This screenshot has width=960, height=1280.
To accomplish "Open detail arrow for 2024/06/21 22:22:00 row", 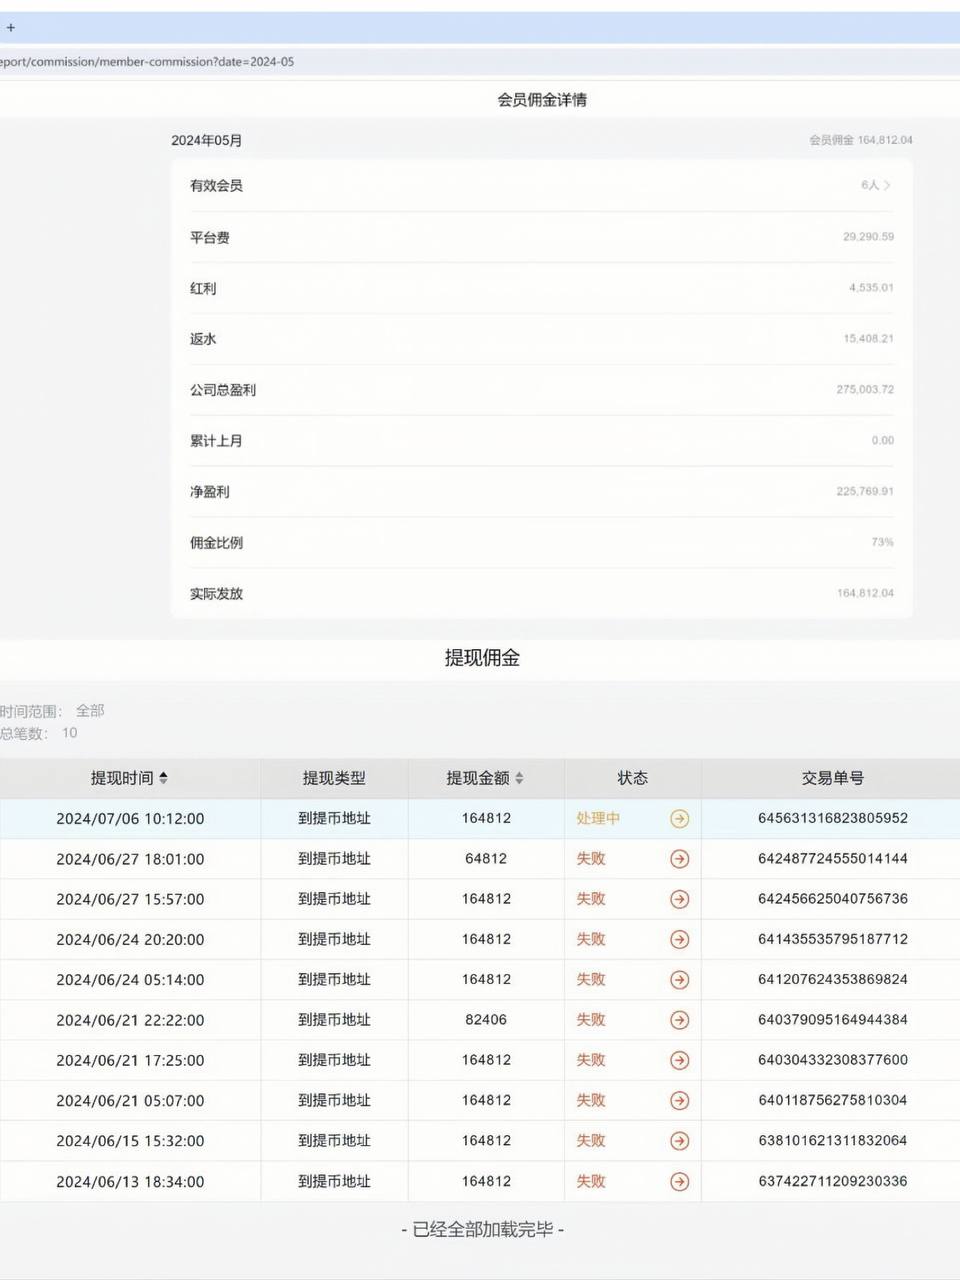I will [679, 1020].
